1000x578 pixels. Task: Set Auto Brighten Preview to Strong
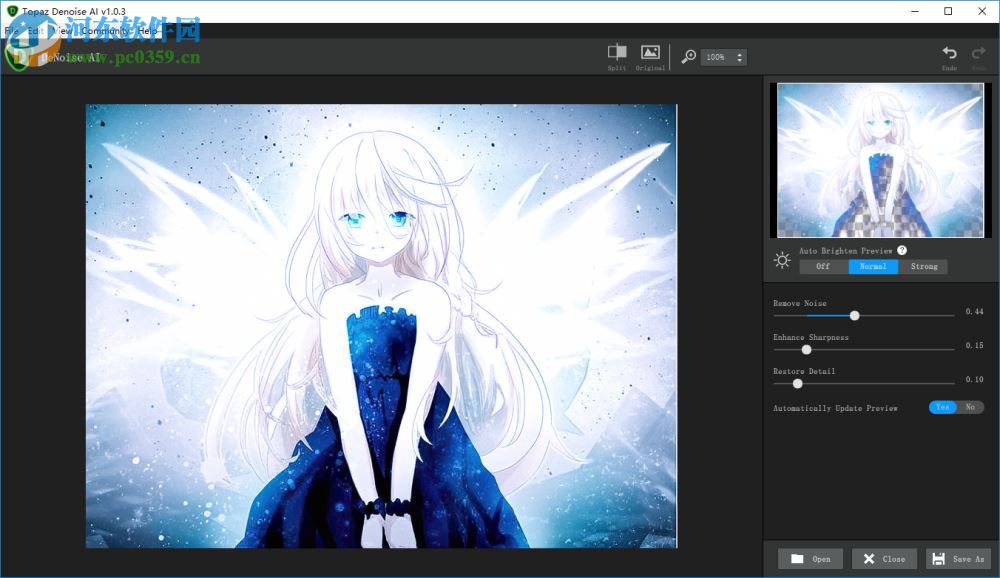click(923, 266)
